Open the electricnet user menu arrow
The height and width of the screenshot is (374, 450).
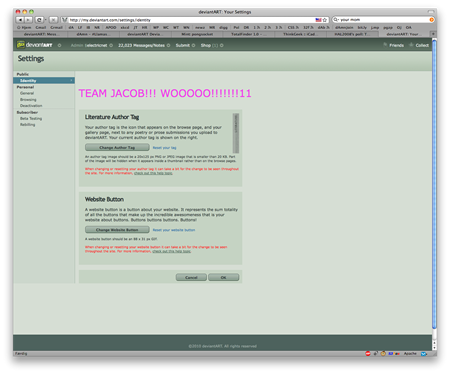click(x=111, y=45)
